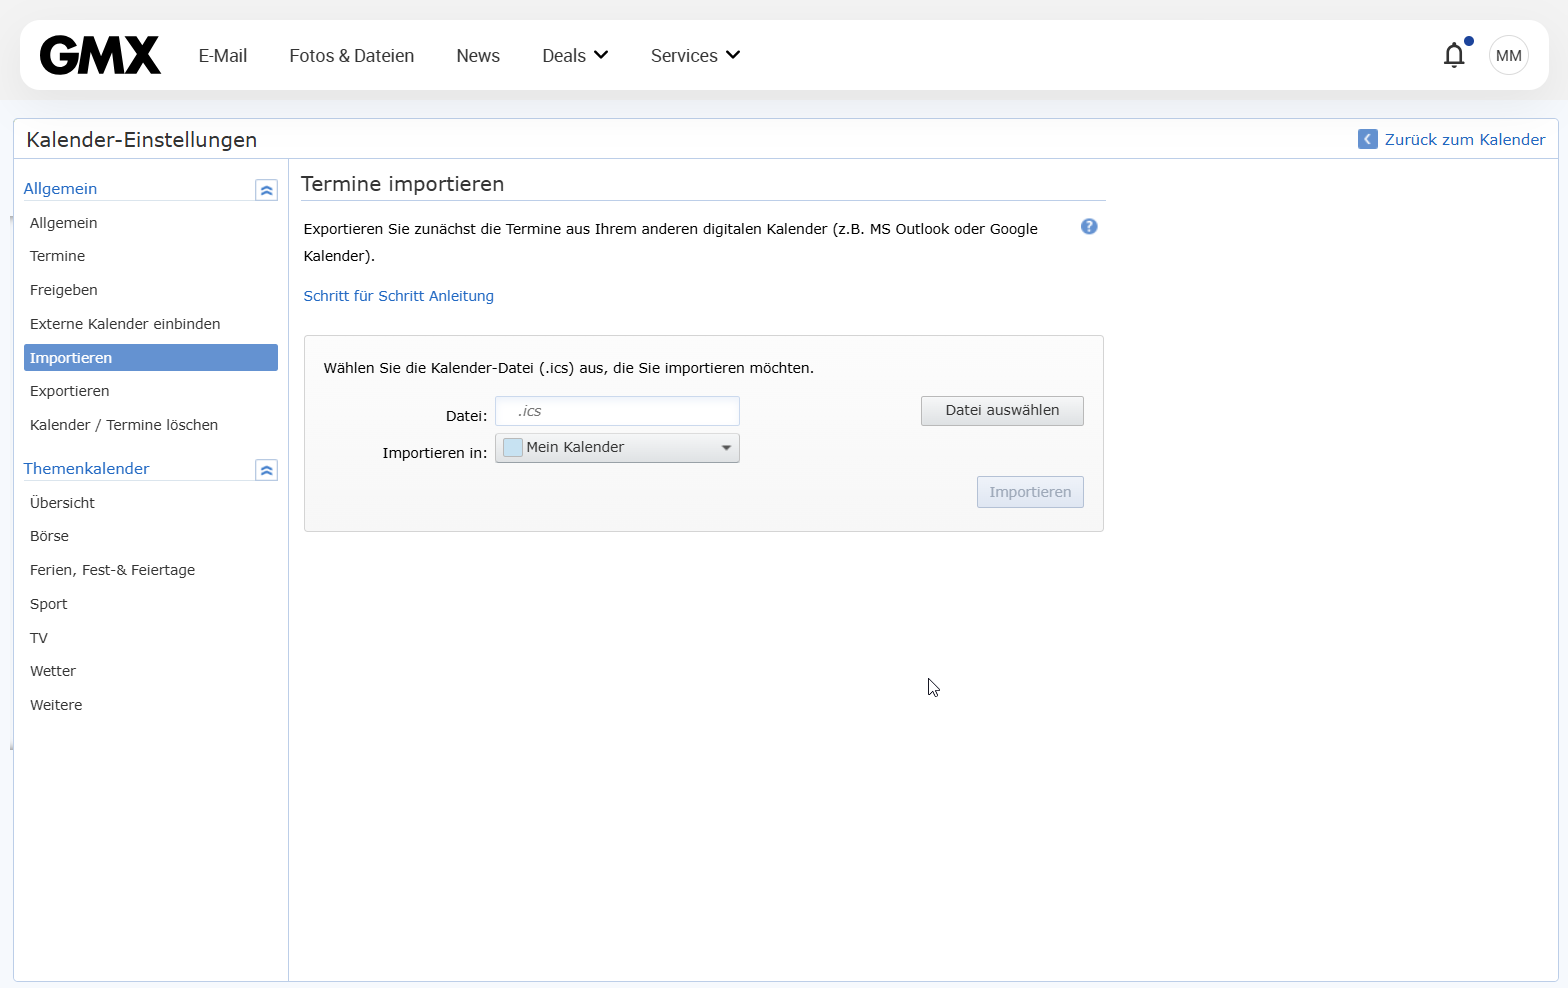The width and height of the screenshot is (1568, 988).
Task: Click the light blue calendar color swatch
Action: (513, 448)
